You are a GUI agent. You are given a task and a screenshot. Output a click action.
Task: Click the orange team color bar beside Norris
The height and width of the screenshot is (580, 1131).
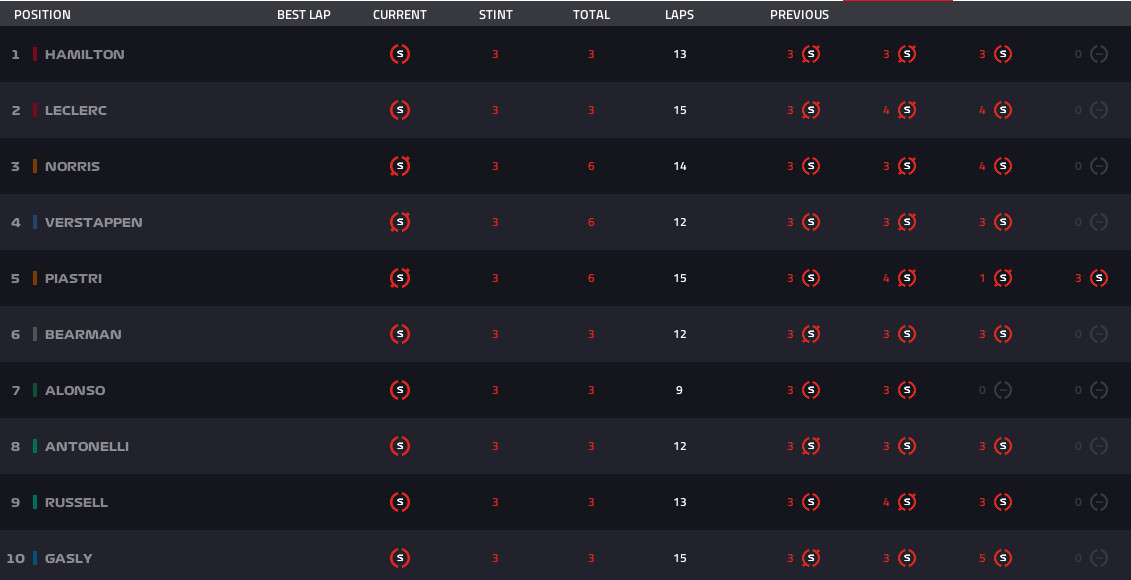click(35, 166)
